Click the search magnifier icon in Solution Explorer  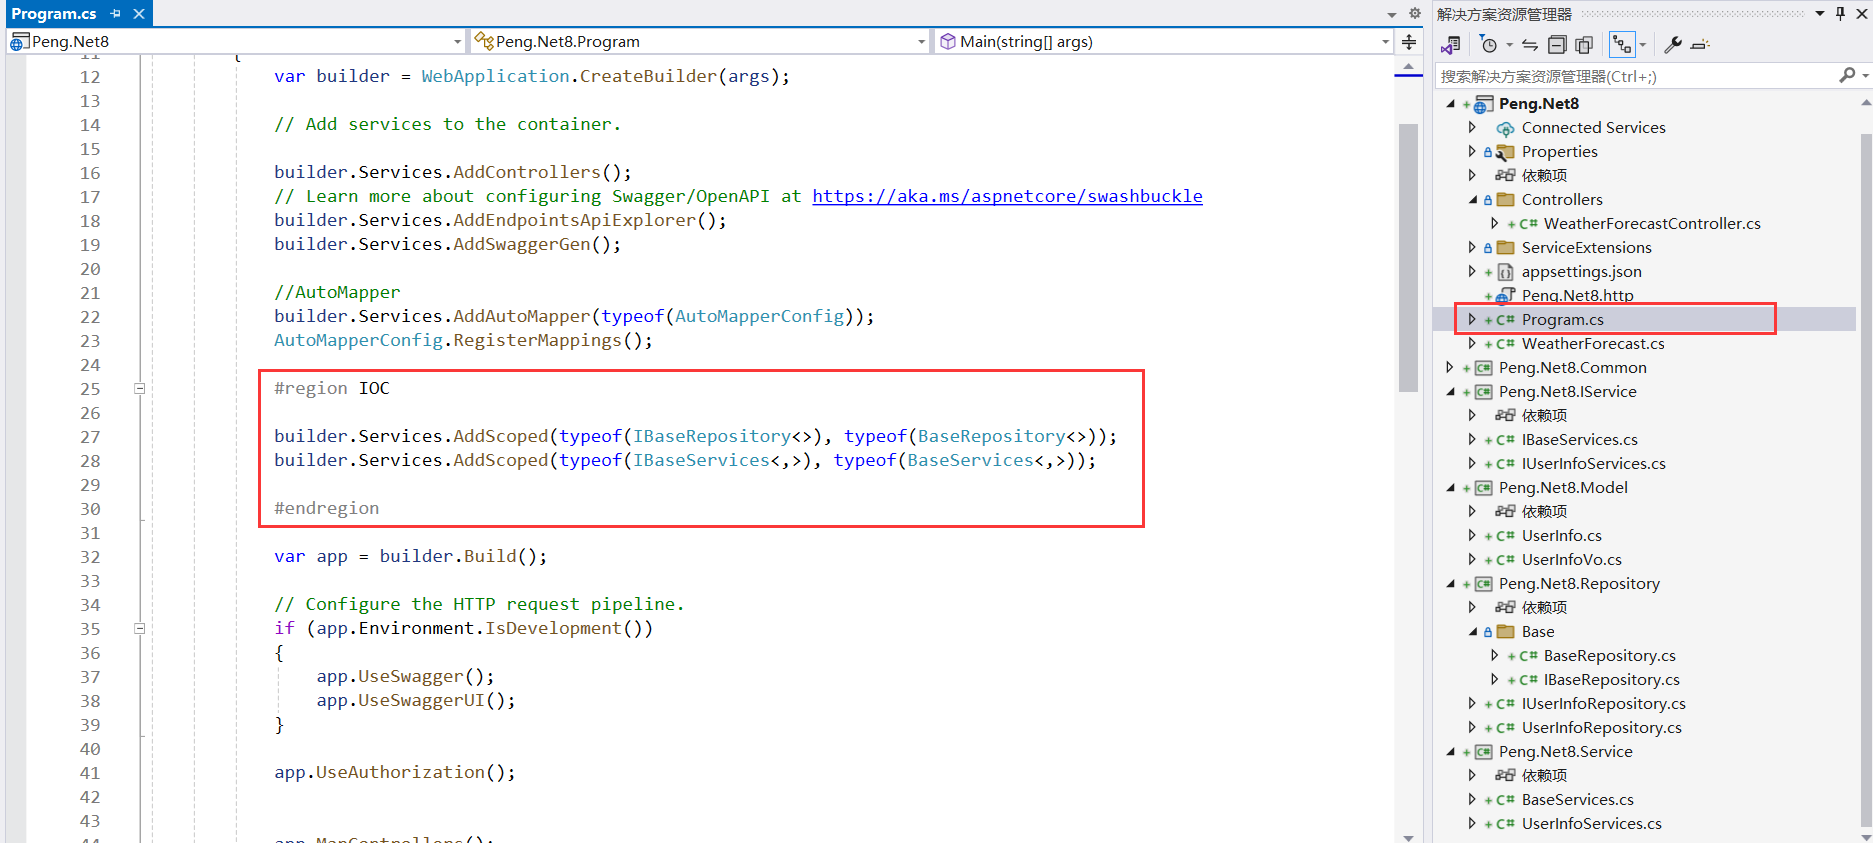[x=1846, y=76]
